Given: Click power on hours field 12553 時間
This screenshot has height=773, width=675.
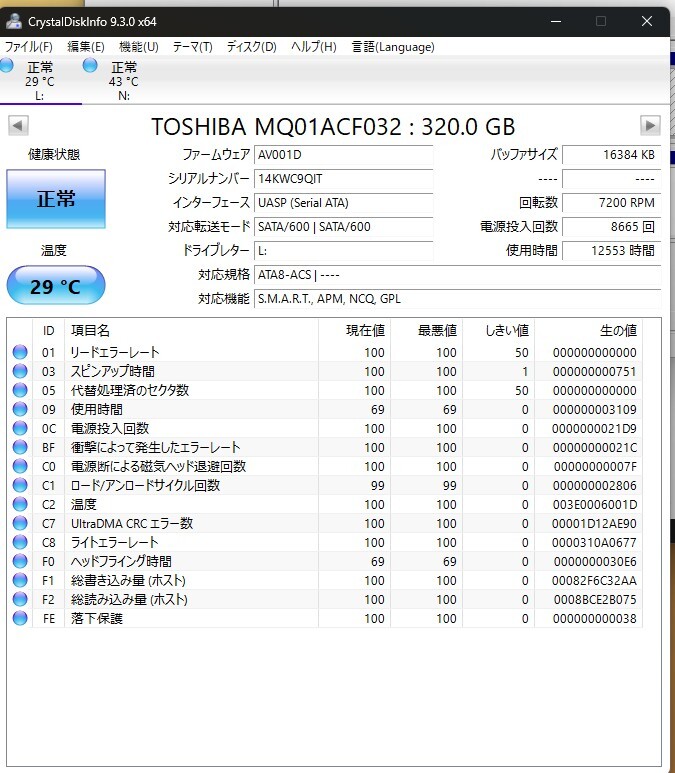Looking at the screenshot, I should 611,250.
